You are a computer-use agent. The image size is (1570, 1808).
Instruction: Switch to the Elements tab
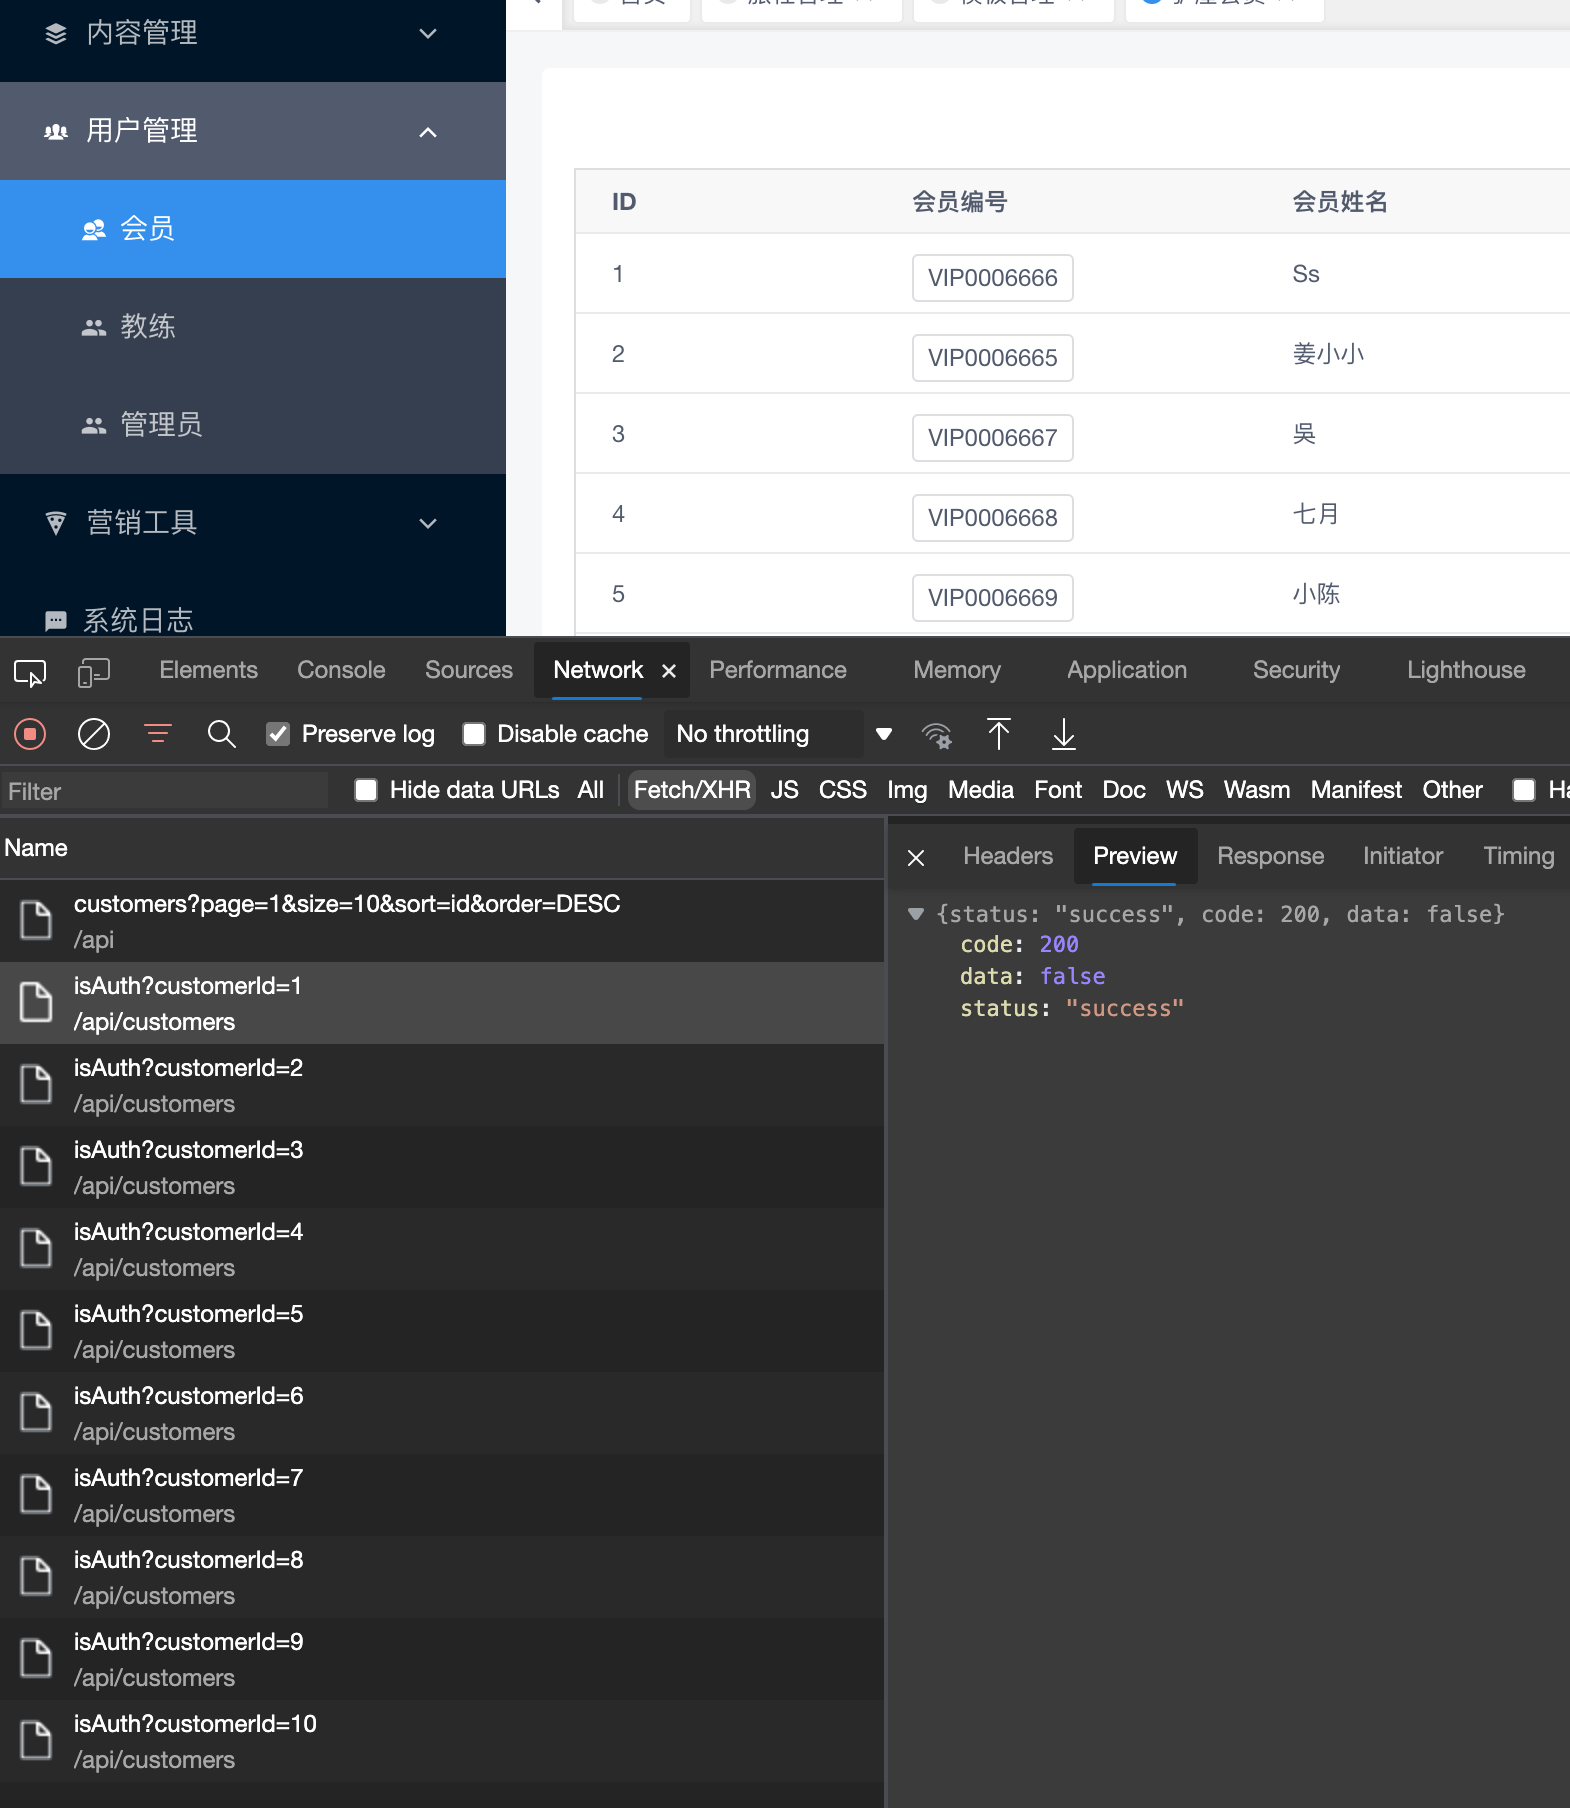tap(209, 671)
